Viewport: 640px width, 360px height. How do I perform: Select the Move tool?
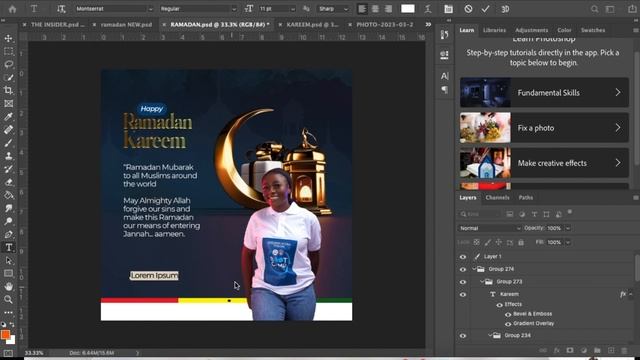[8, 38]
